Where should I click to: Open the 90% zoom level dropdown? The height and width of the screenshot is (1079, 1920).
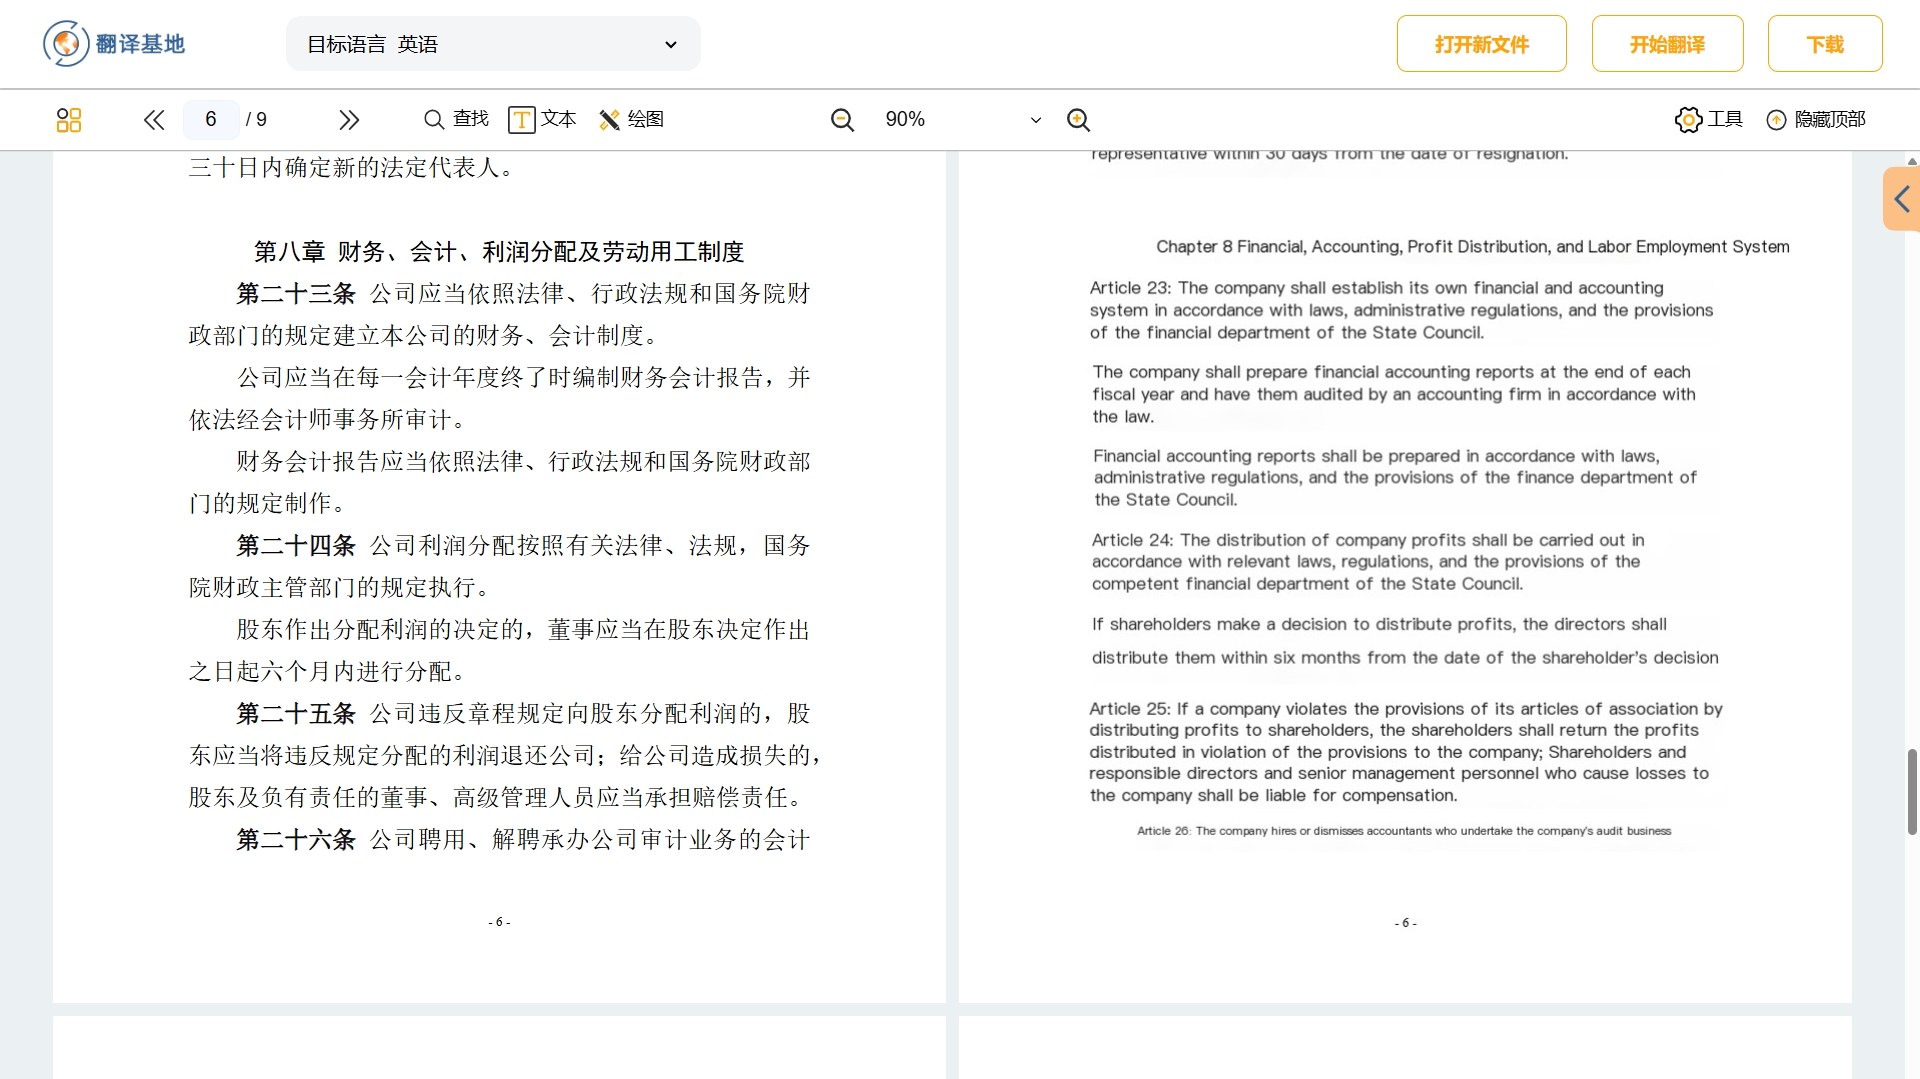click(x=963, y=120)
